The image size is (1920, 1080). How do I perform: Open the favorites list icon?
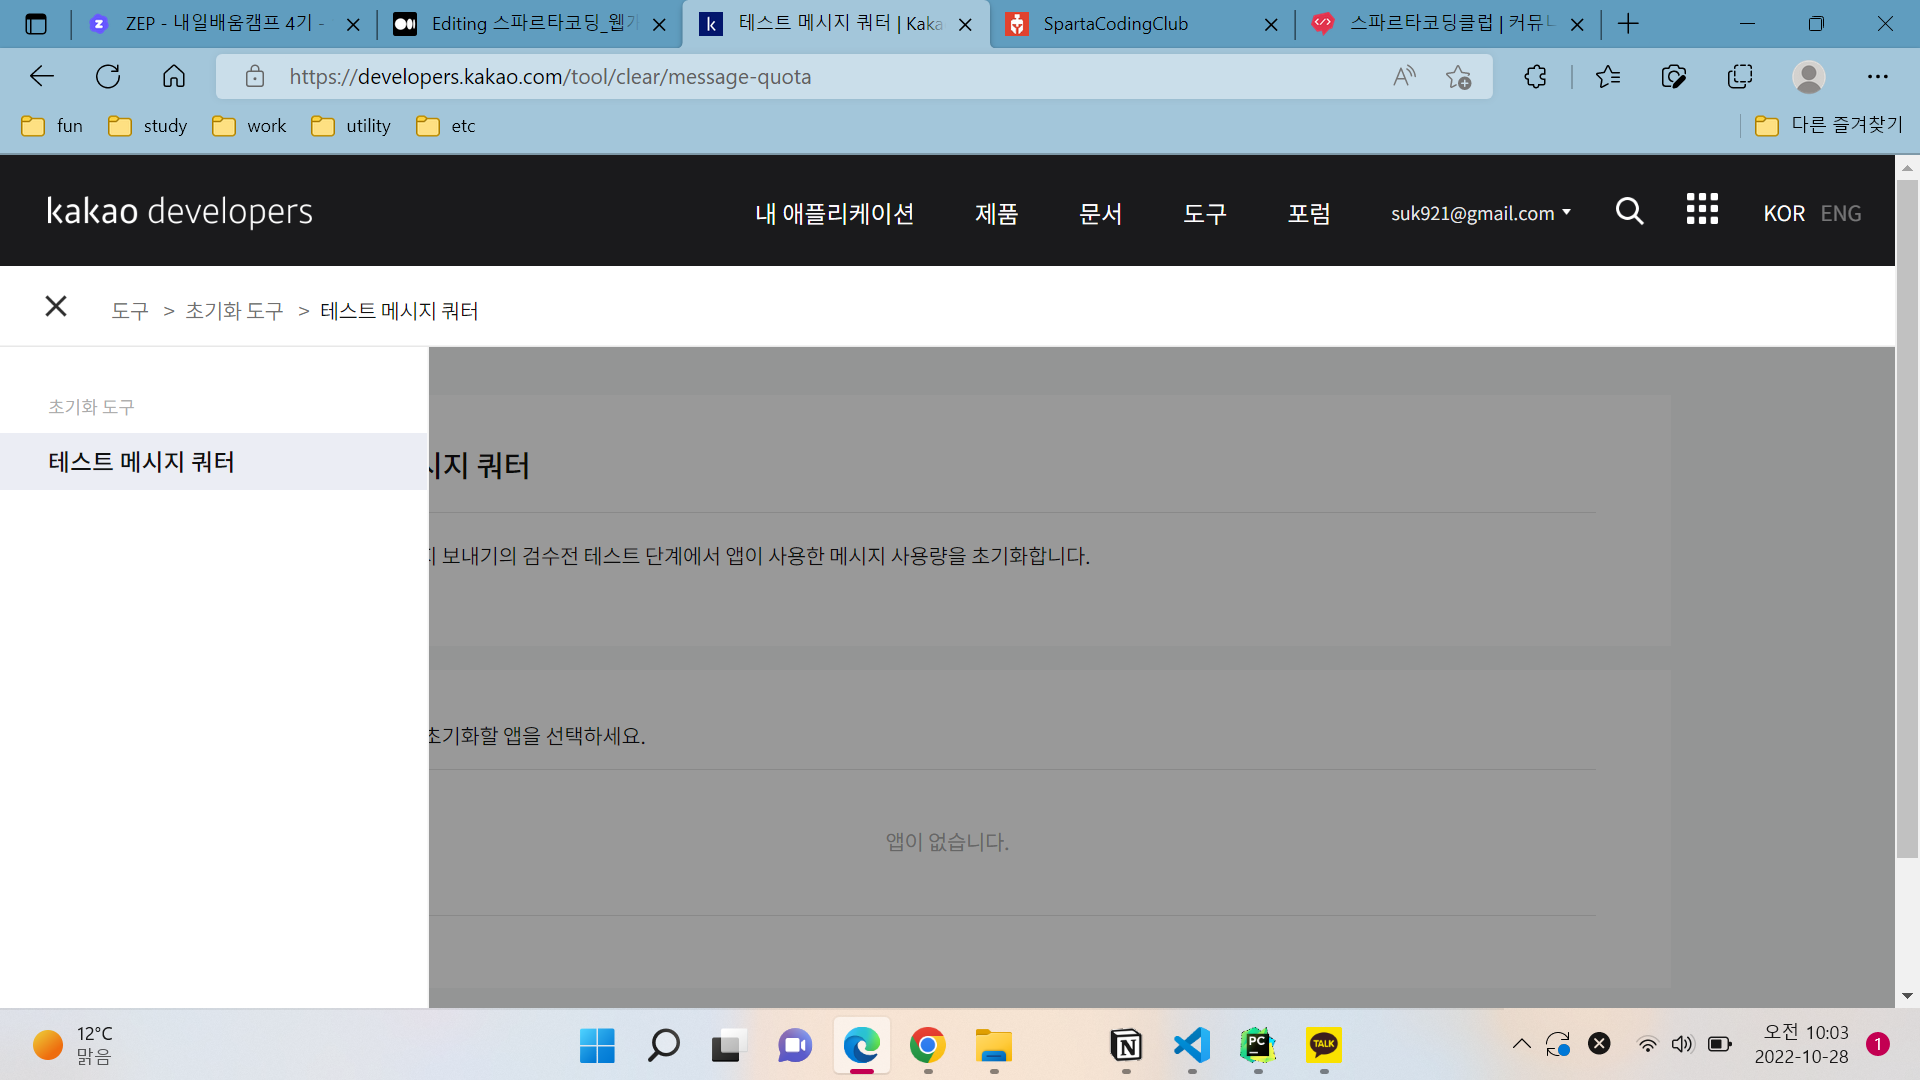pos(1608,76)
